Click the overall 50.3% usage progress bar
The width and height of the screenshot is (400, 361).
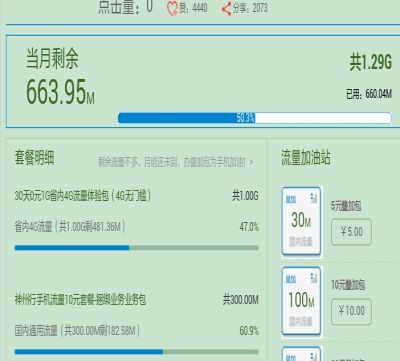(x=255, y=118)
